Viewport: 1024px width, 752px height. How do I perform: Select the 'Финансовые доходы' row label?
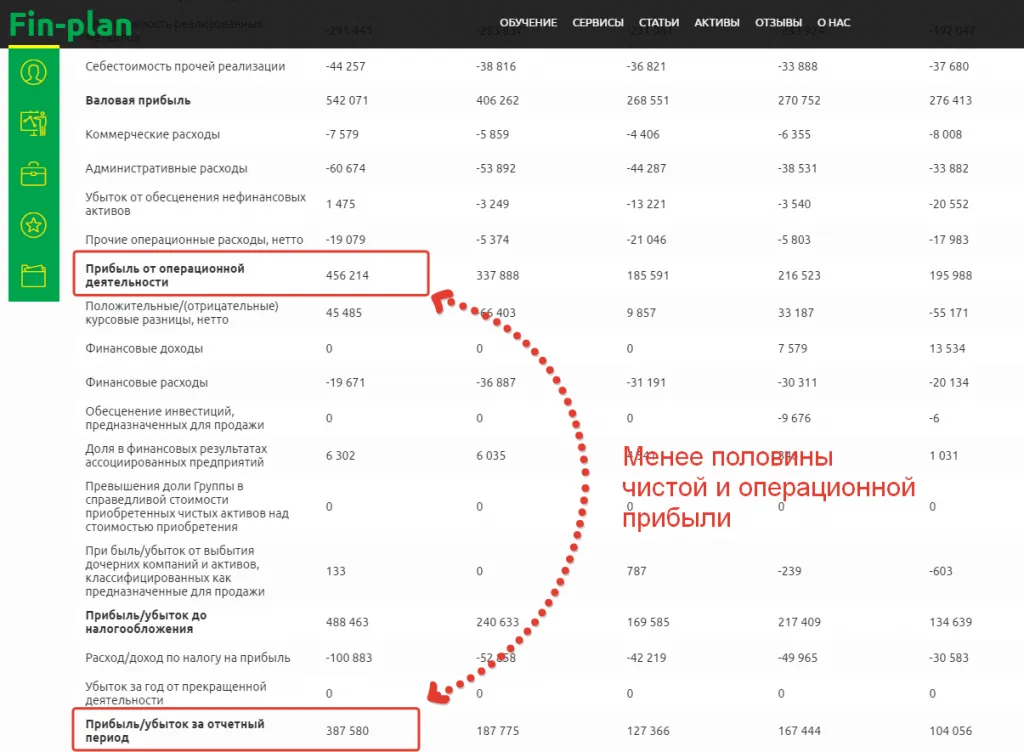144,349
